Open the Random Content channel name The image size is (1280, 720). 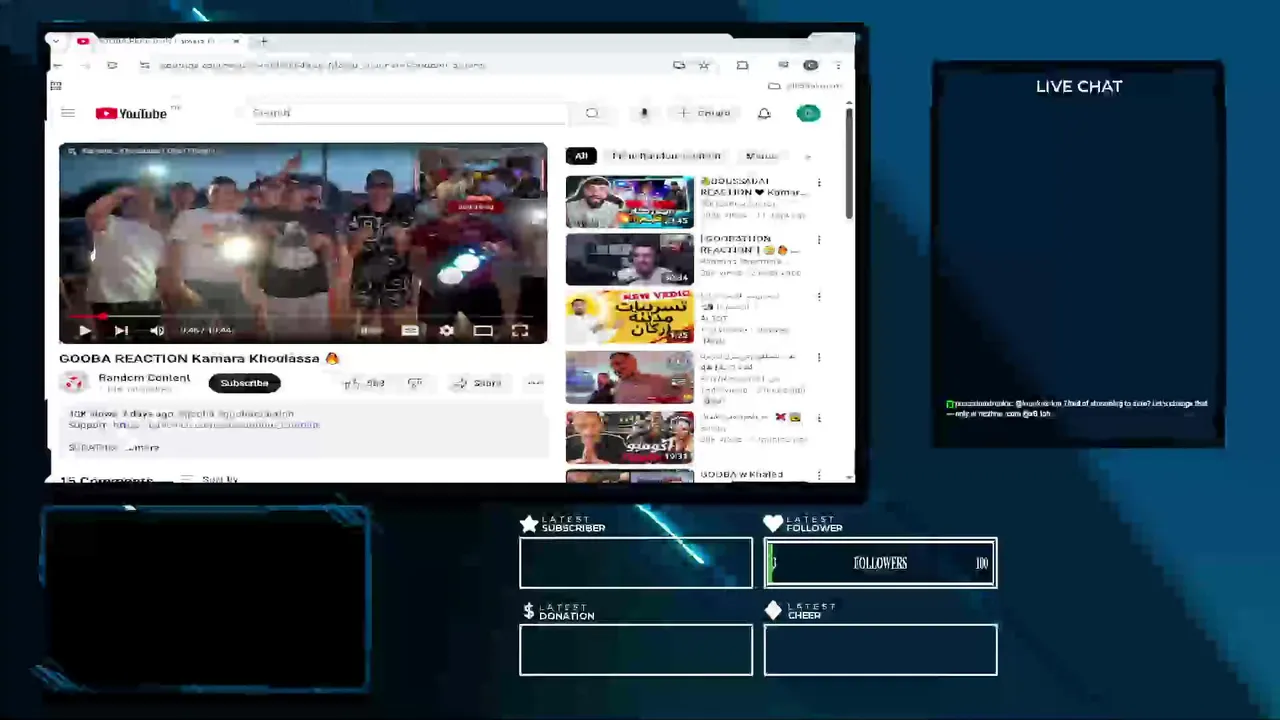click(x=144, y=377)
